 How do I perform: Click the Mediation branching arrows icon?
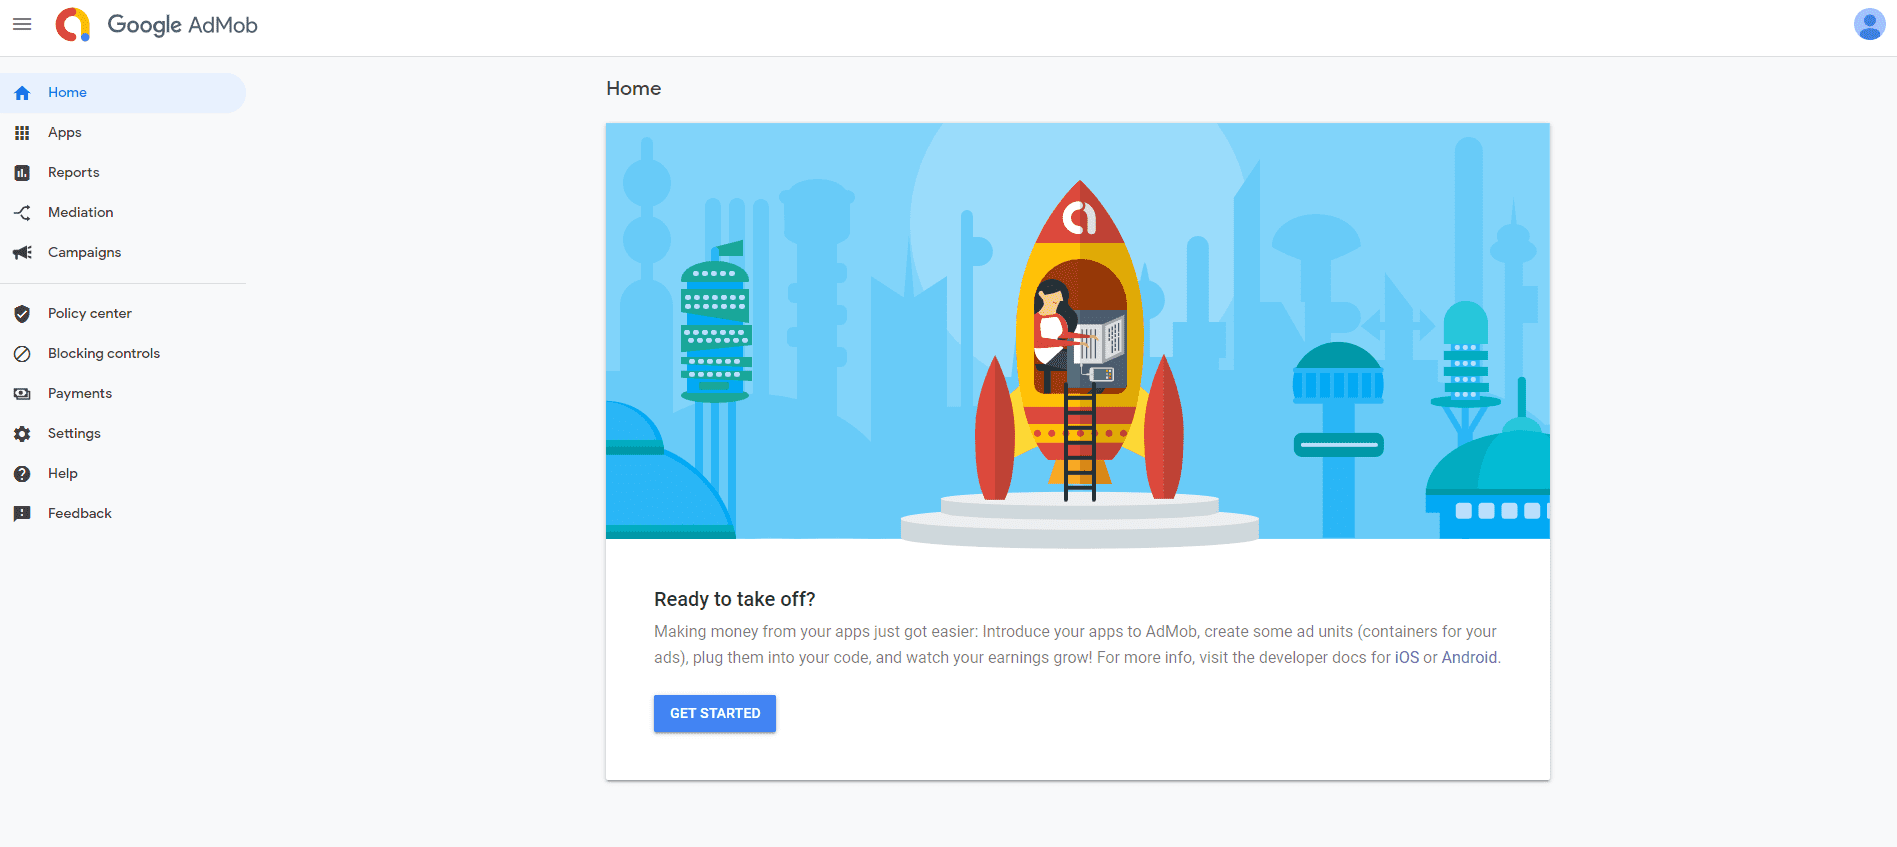[22, 213]
